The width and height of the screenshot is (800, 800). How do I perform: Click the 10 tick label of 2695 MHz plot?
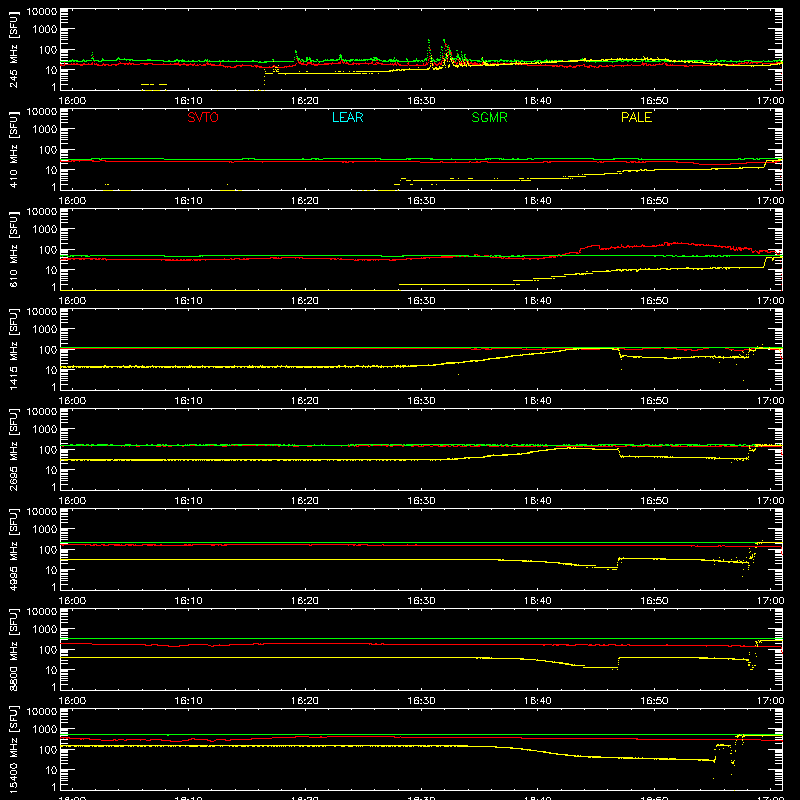point(52,470)
